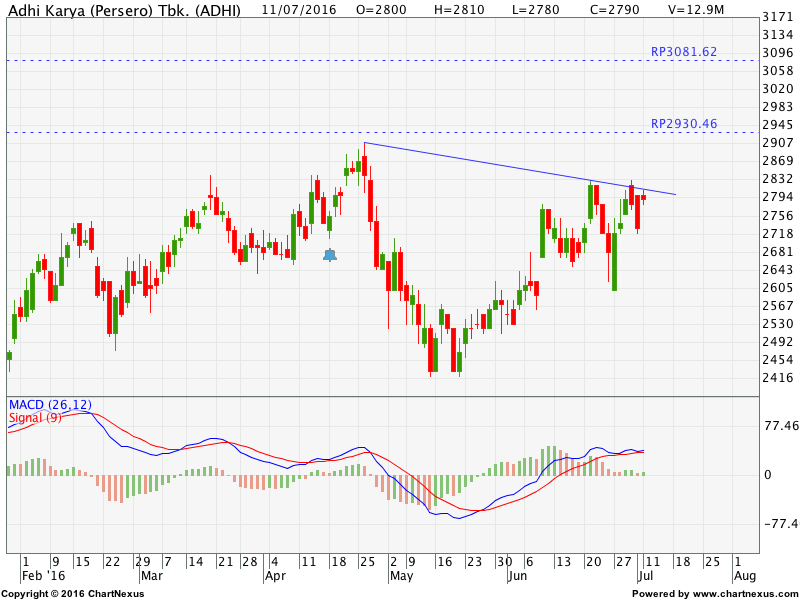800x600 pixels.
Task: Click the 77.46 MACD scale value
Action: coord(778,426)
